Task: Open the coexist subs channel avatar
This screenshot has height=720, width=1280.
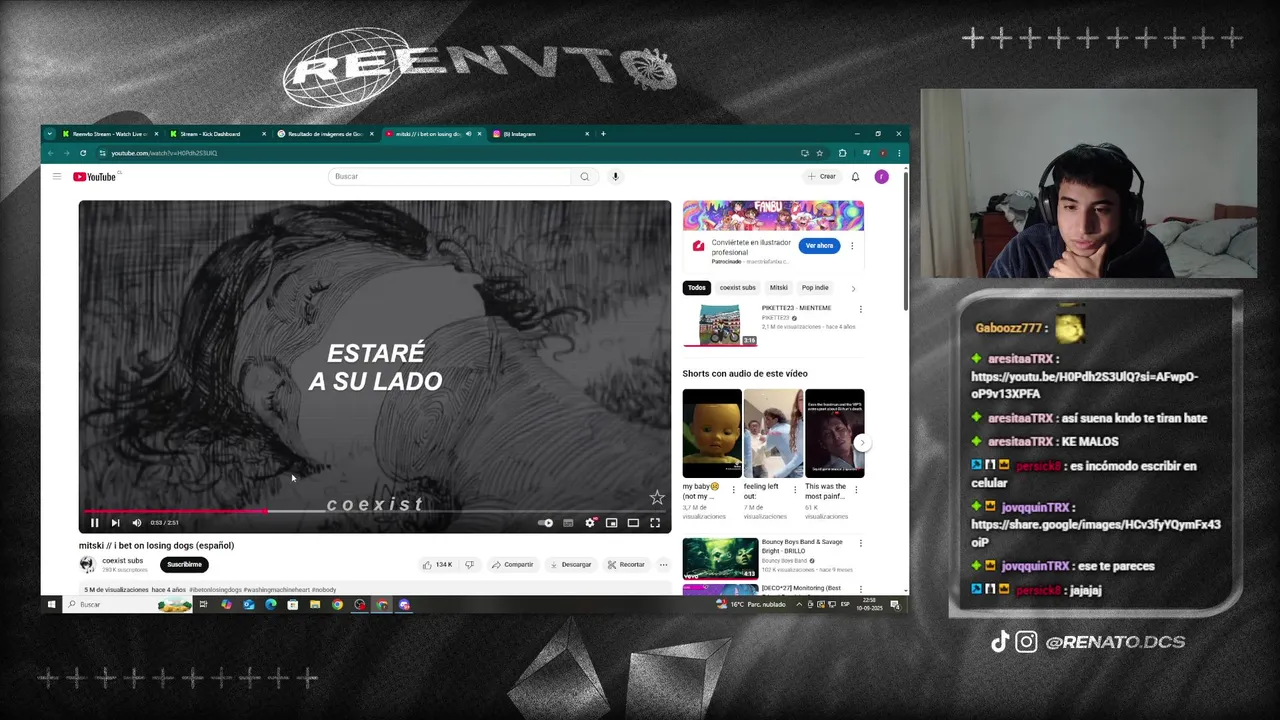Action: coord(87,564)
